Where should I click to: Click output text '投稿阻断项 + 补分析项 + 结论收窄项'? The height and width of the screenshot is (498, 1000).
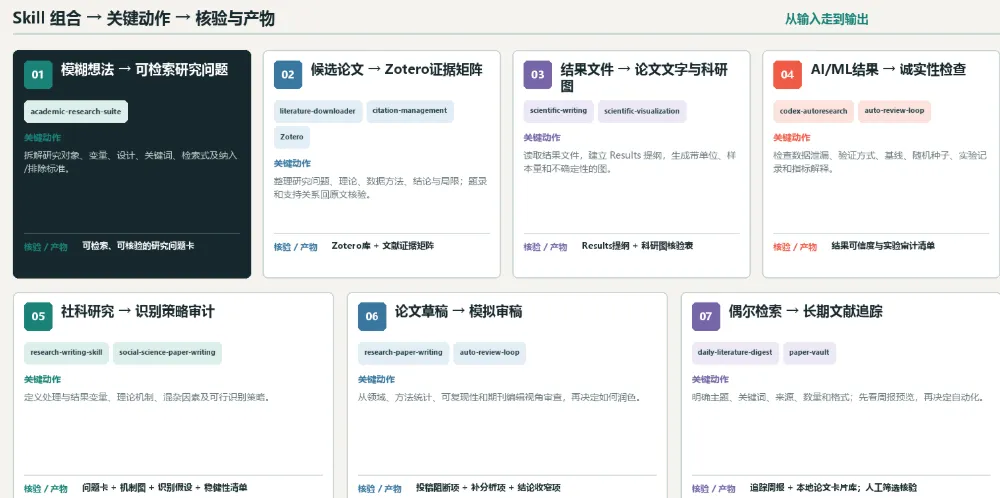[x=489, y=488]
